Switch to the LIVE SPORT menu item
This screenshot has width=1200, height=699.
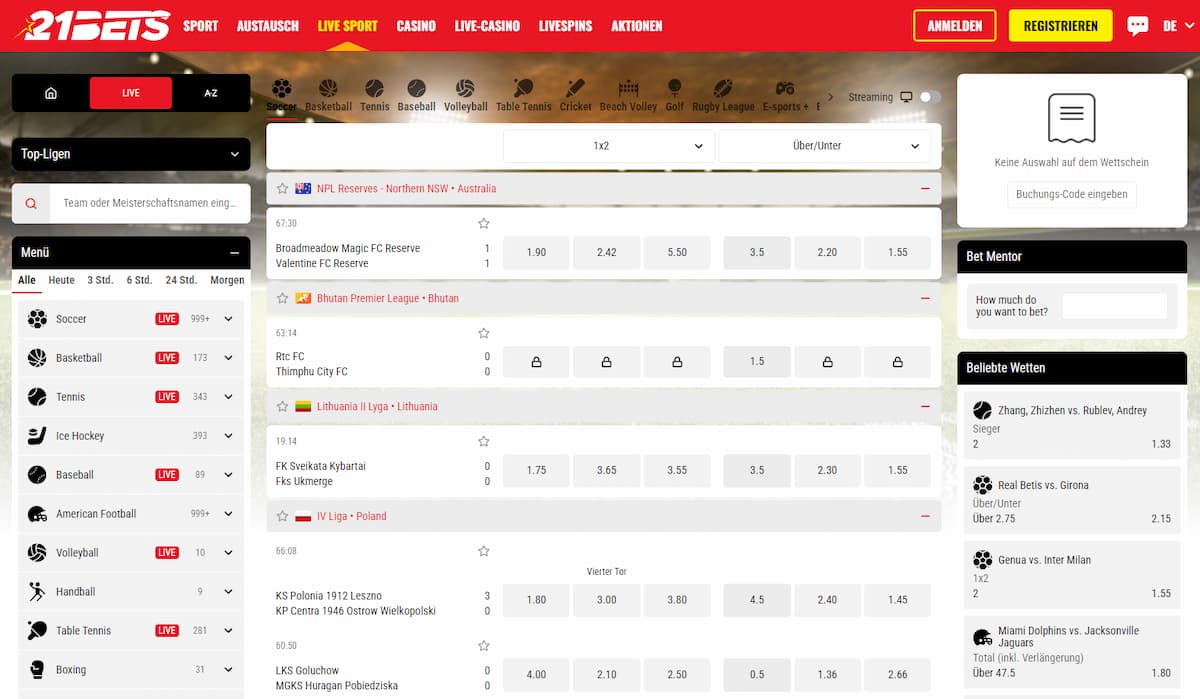click(348, 26)
